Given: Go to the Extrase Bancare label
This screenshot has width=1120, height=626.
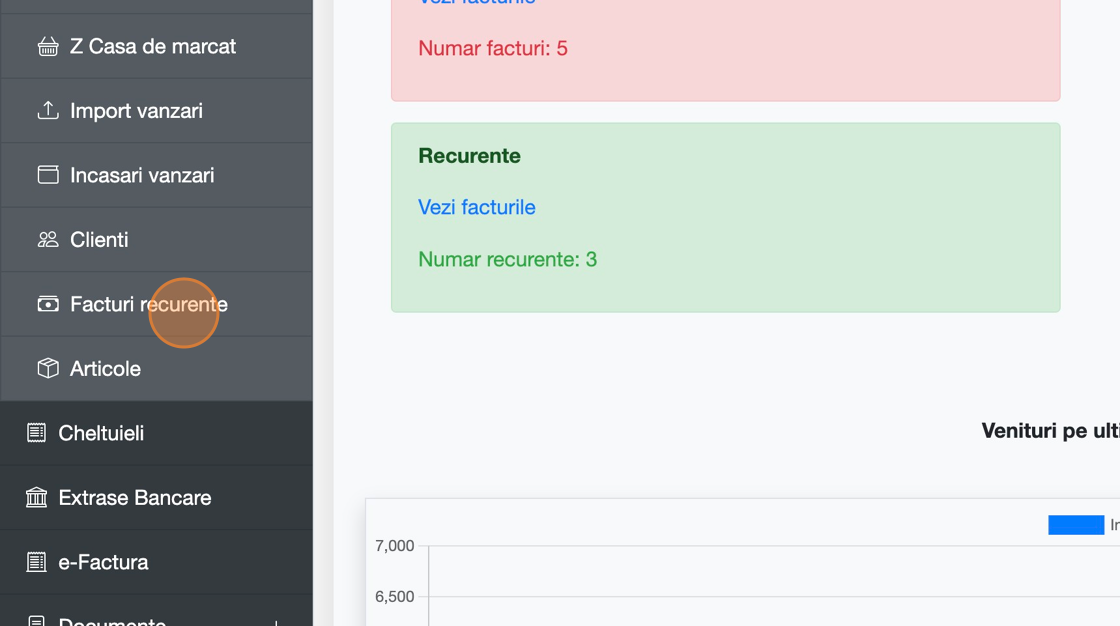Looking at the screenshot, I should pyautogui.click(x=135, y=498).
